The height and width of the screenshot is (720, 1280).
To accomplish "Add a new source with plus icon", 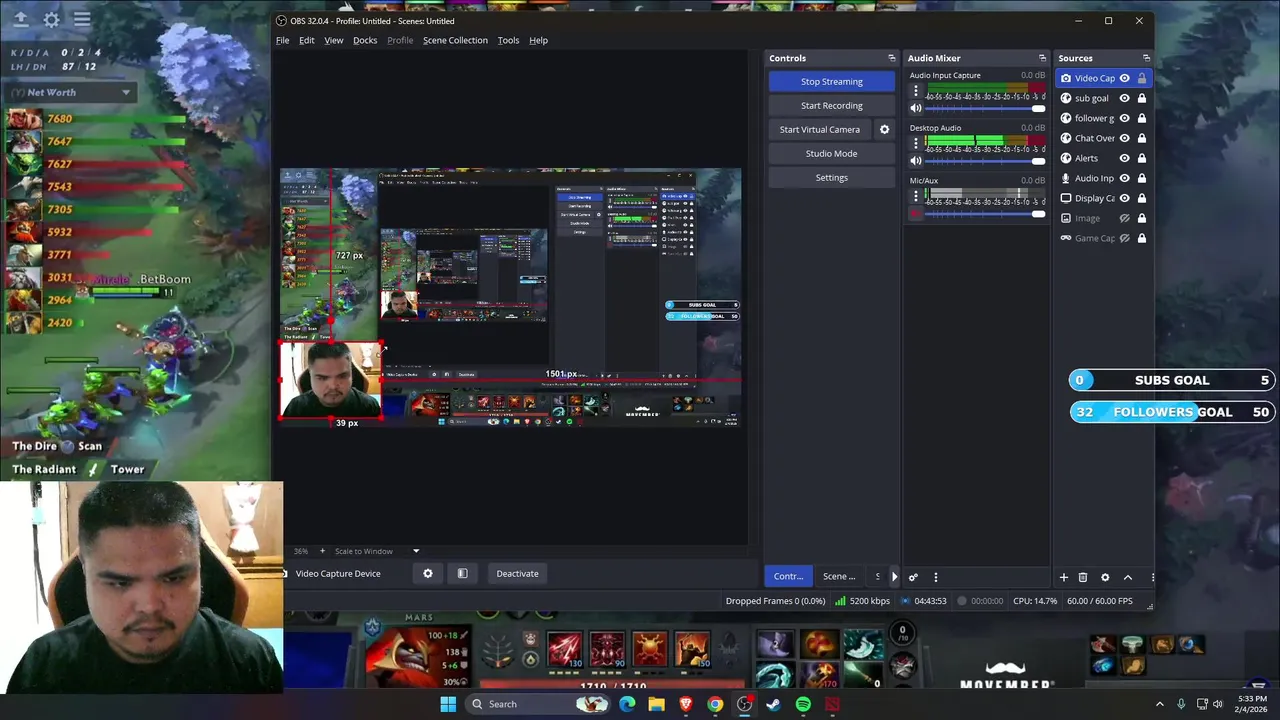I will click(x=1064, y=577).
